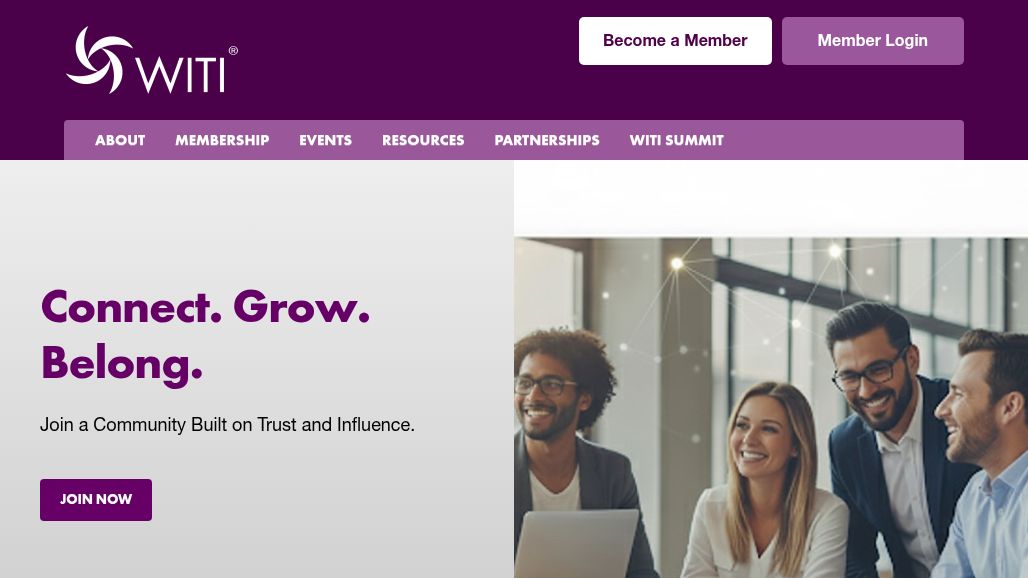This screenshot has height=578, width=1028.
Task: Click the laptop in the hero photo
Action: pos(577,544)
